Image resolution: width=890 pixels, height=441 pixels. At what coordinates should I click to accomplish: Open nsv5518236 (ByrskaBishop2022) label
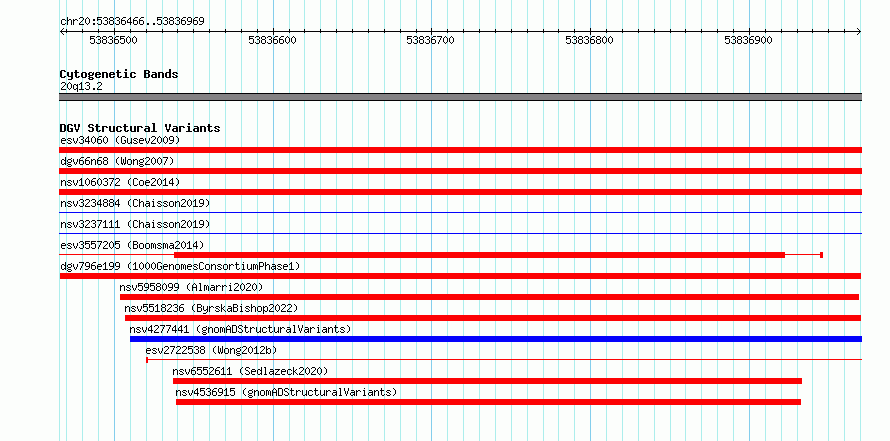pyautogui.click(x=211, y=308)
